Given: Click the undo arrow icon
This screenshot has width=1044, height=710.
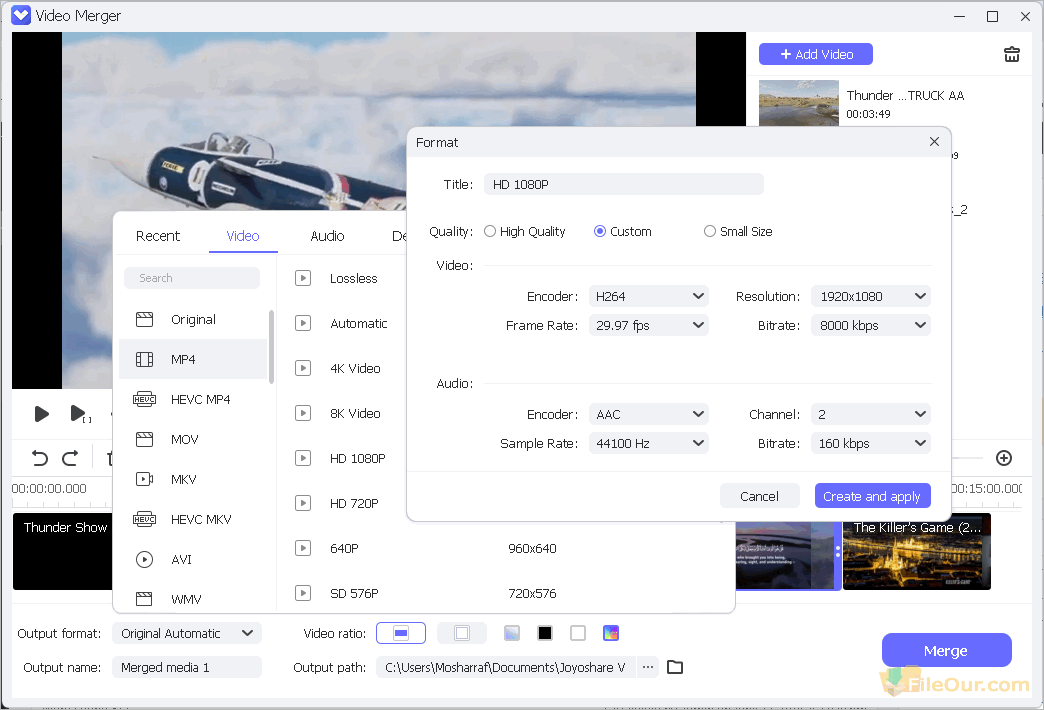Looking at the screenshot, I should point(40,458).
